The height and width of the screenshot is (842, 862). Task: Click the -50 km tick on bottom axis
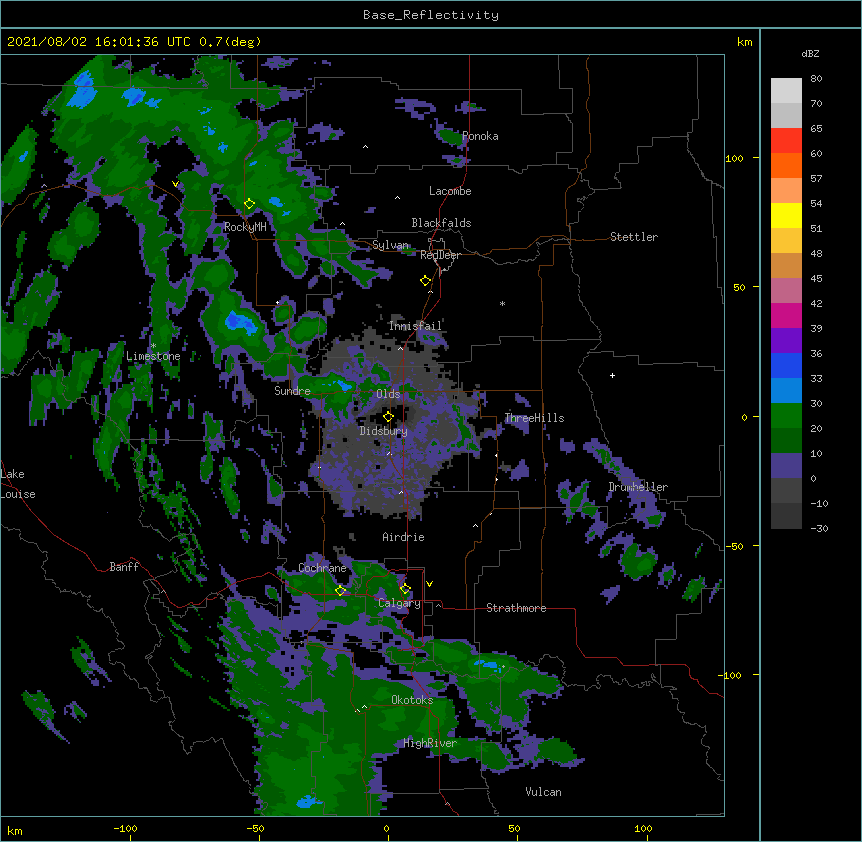point(255,829)
